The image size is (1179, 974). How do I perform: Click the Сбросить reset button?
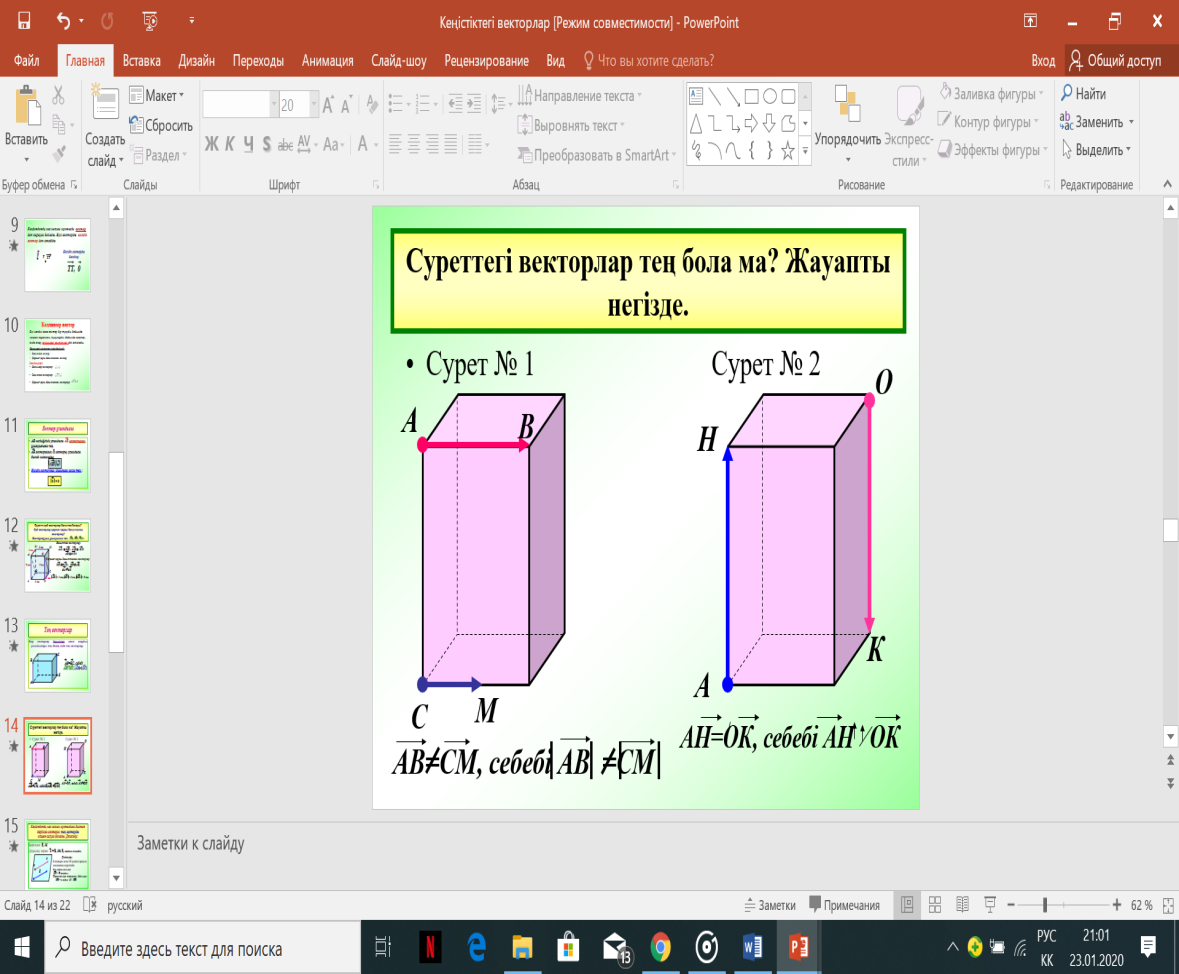[160, 126]
